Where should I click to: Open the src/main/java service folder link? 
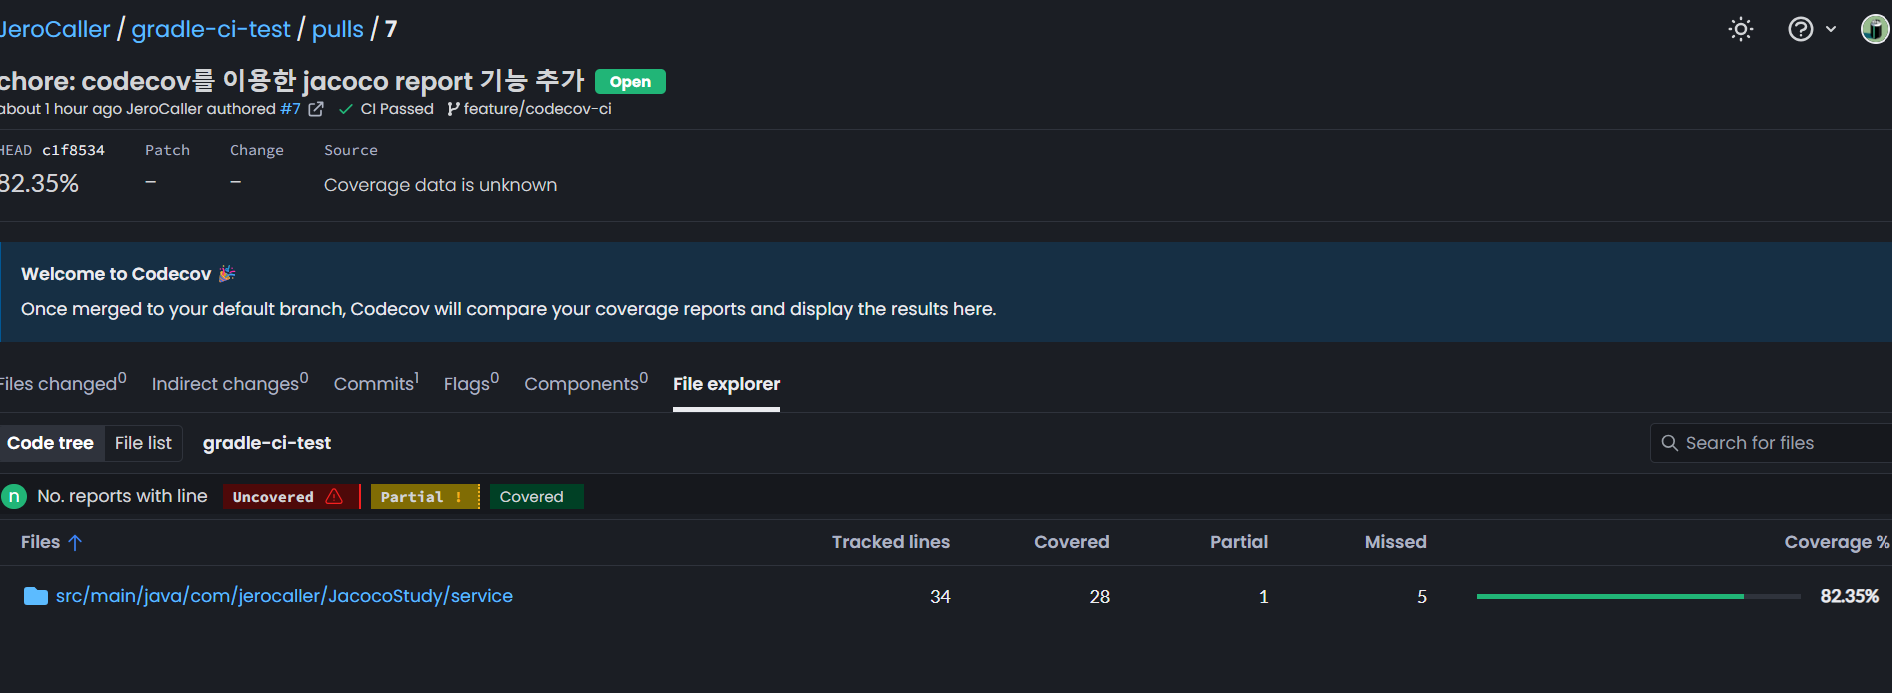(x=284, y=596)
